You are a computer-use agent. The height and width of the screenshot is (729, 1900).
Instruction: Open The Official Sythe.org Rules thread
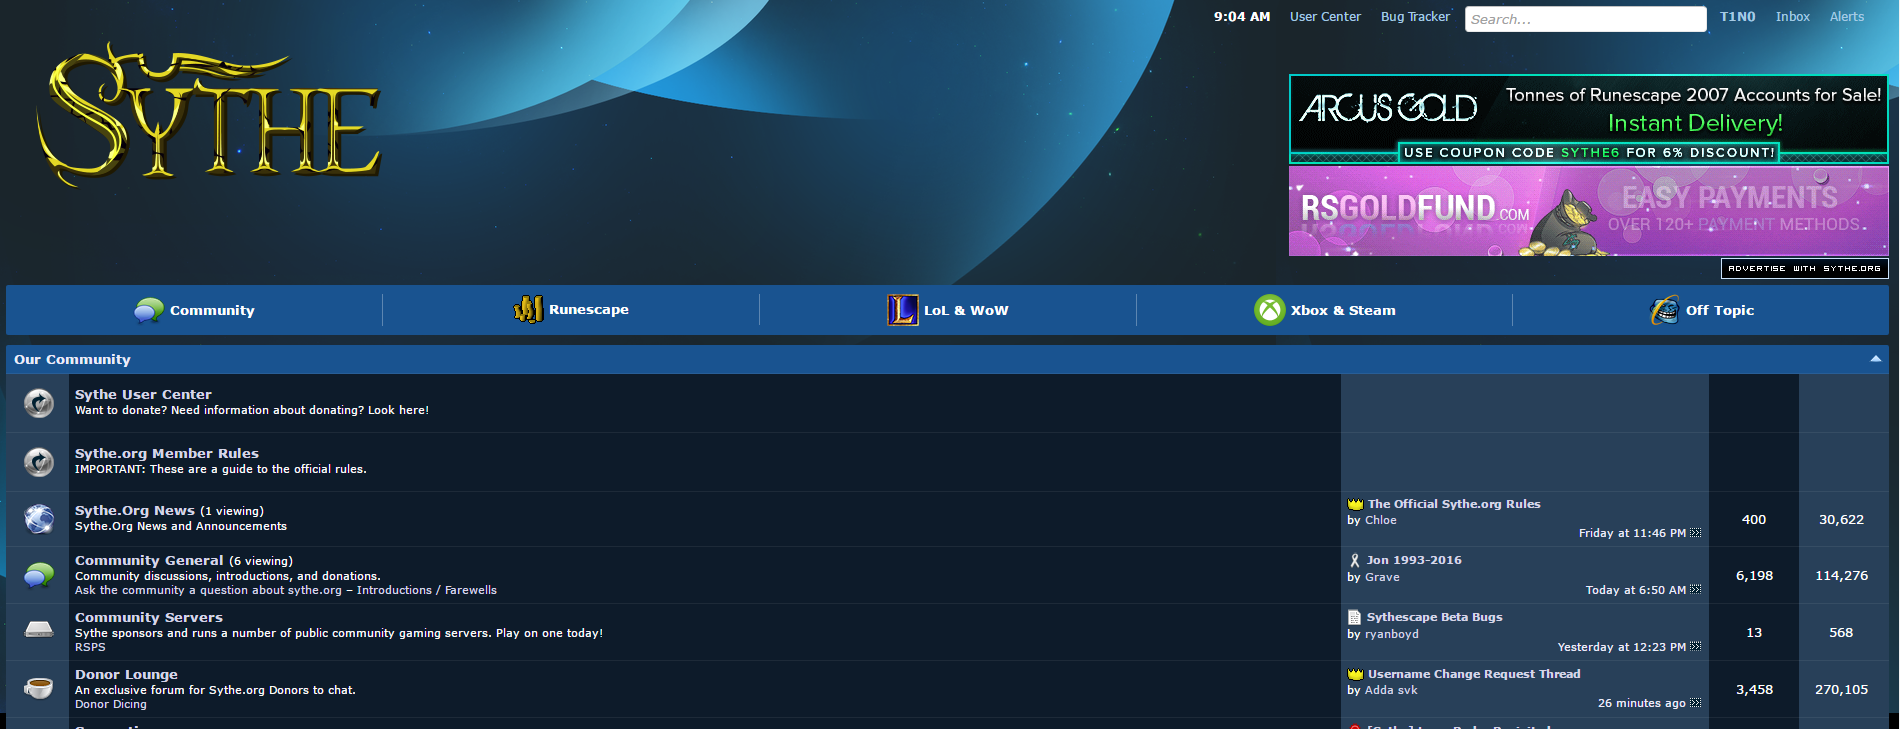click(1453, 504)
